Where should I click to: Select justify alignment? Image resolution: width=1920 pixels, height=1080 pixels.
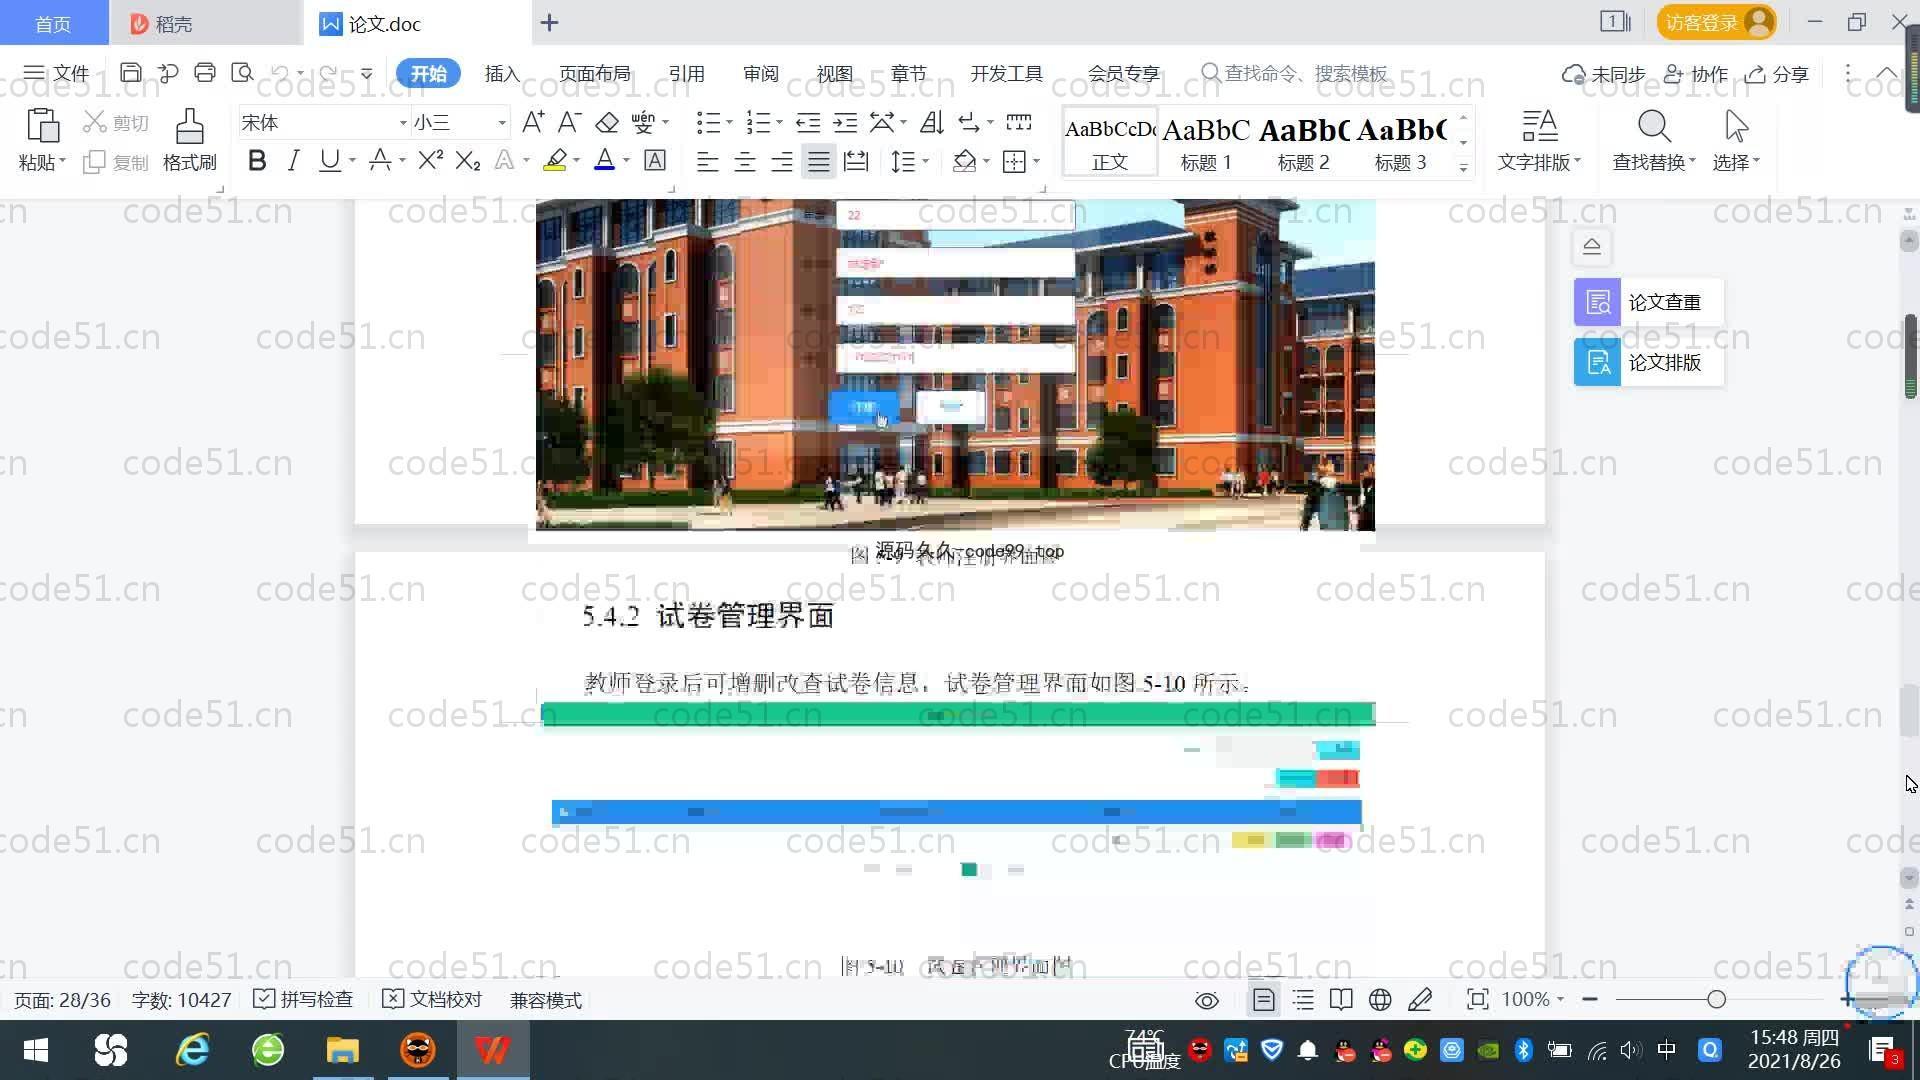tap(819, 161)
